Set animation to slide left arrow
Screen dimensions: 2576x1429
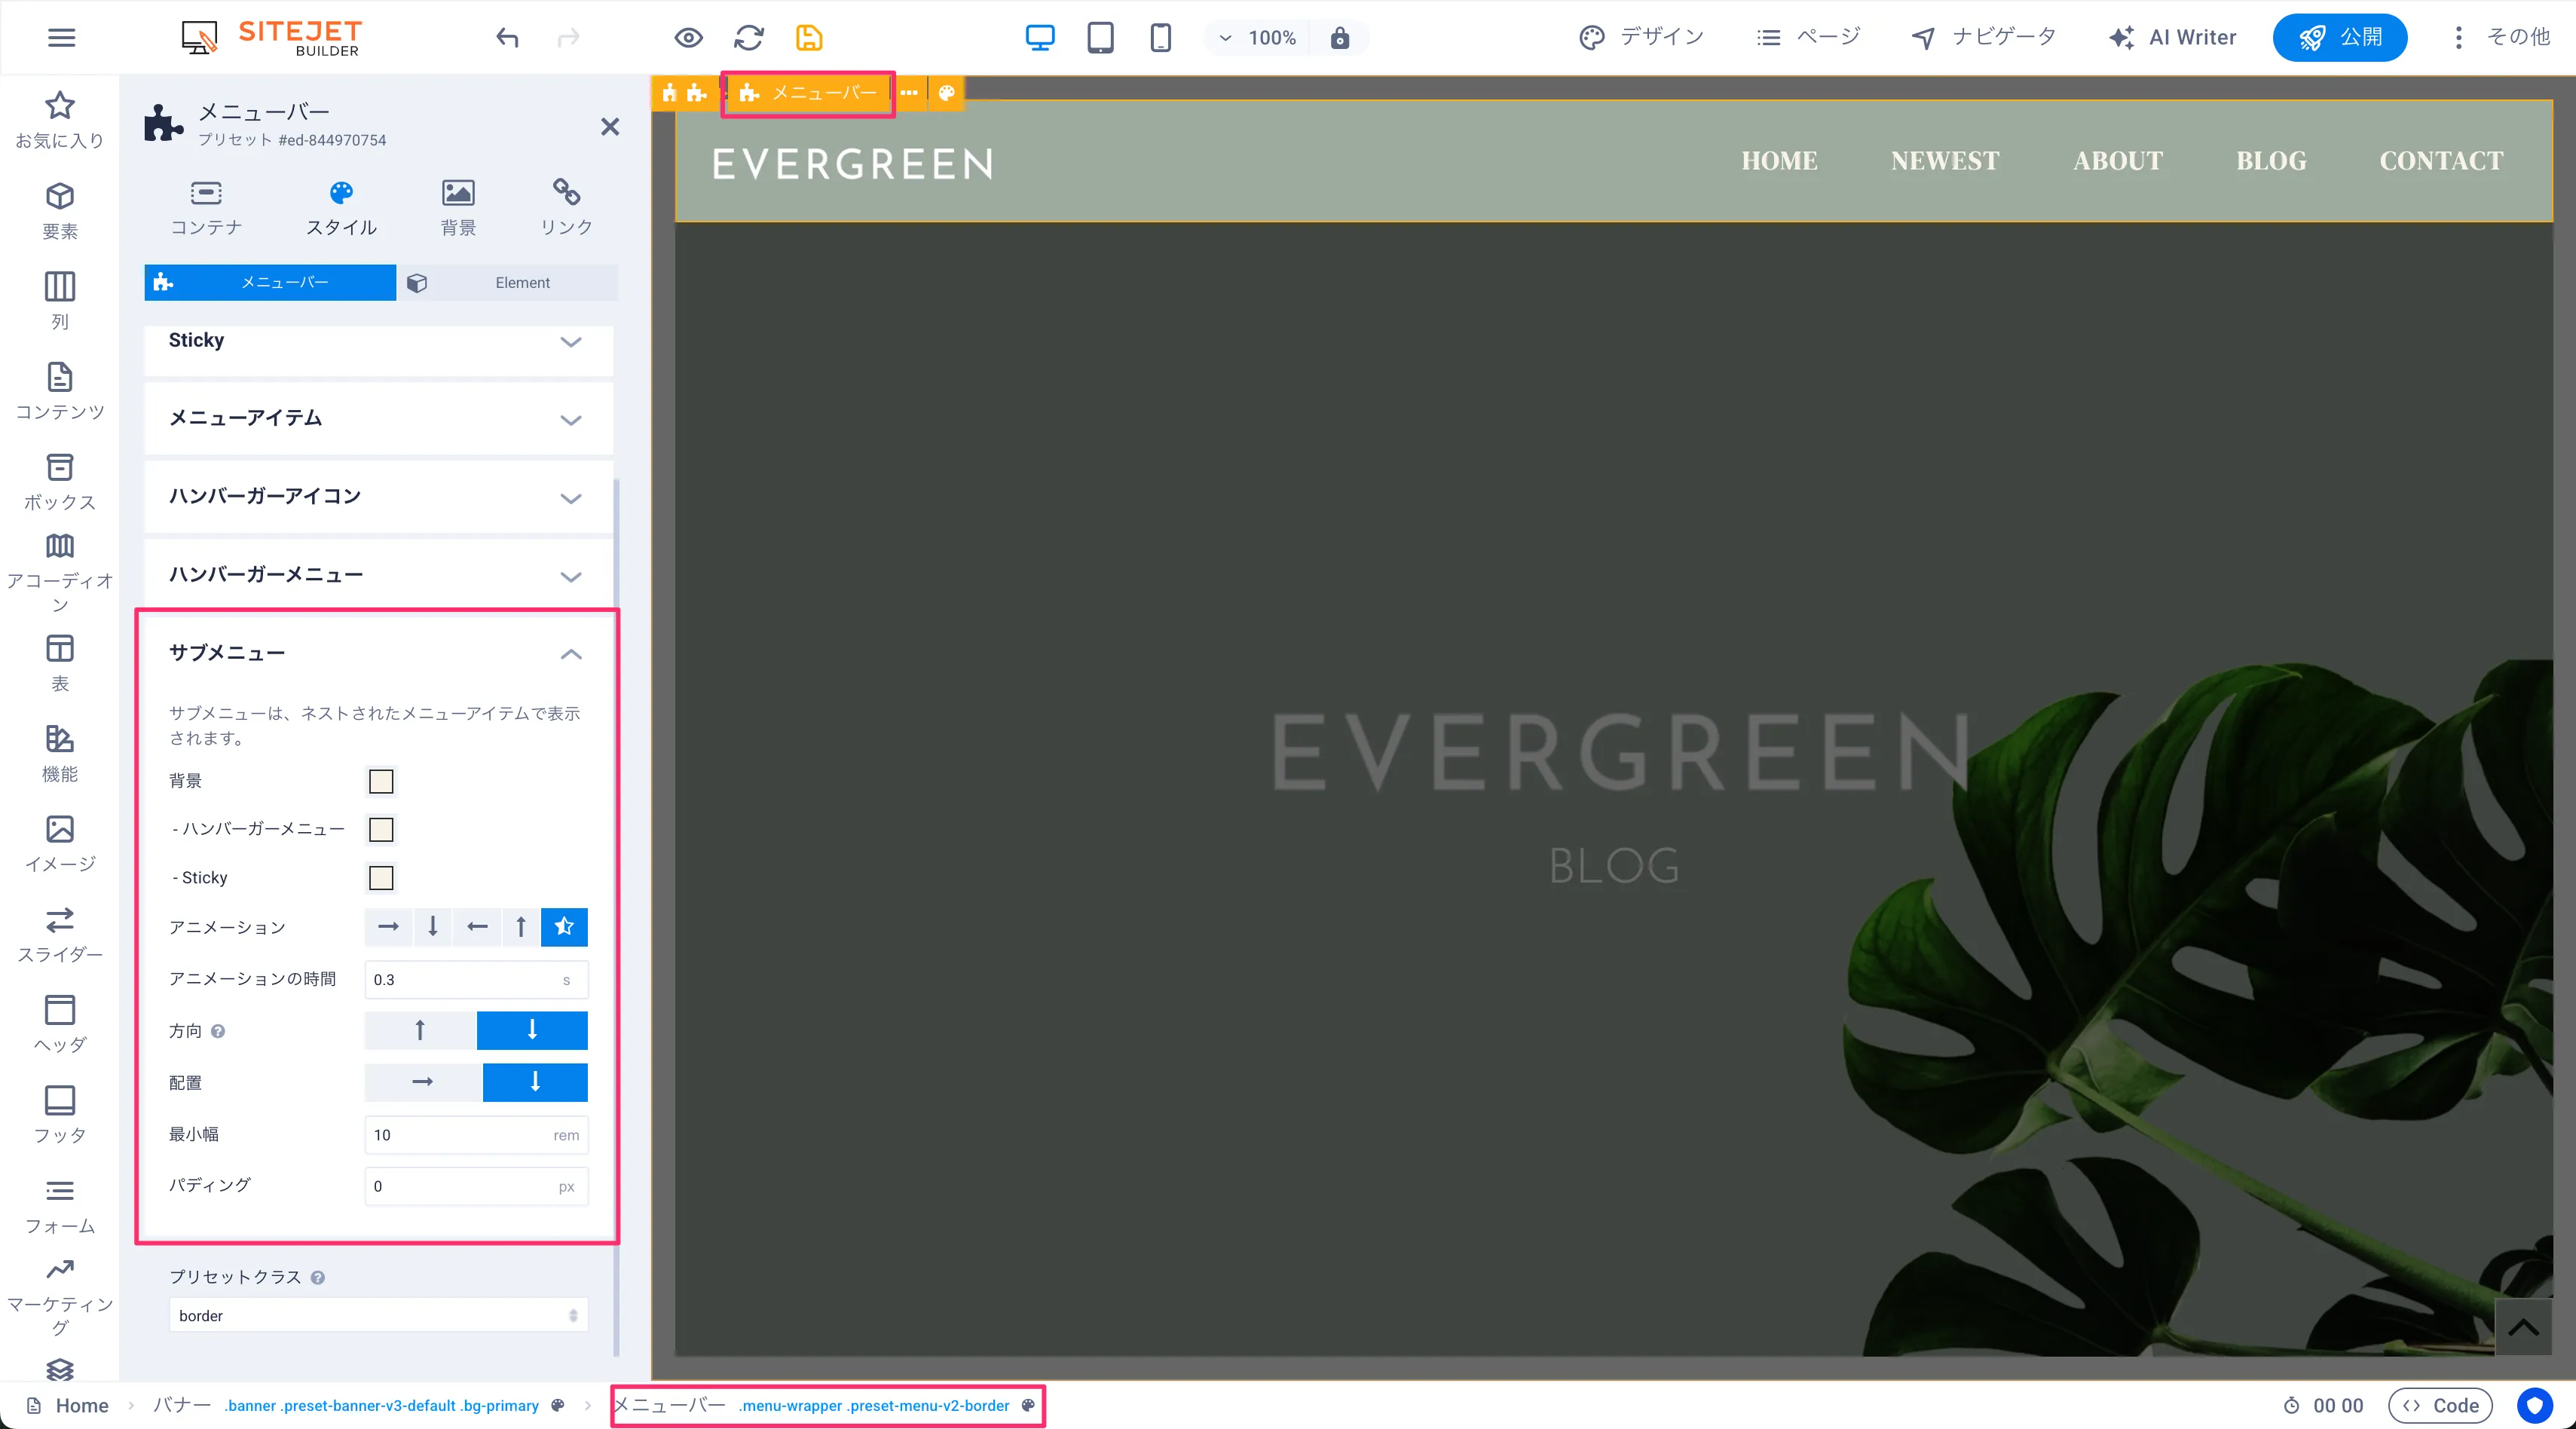(x=477, y=927)
